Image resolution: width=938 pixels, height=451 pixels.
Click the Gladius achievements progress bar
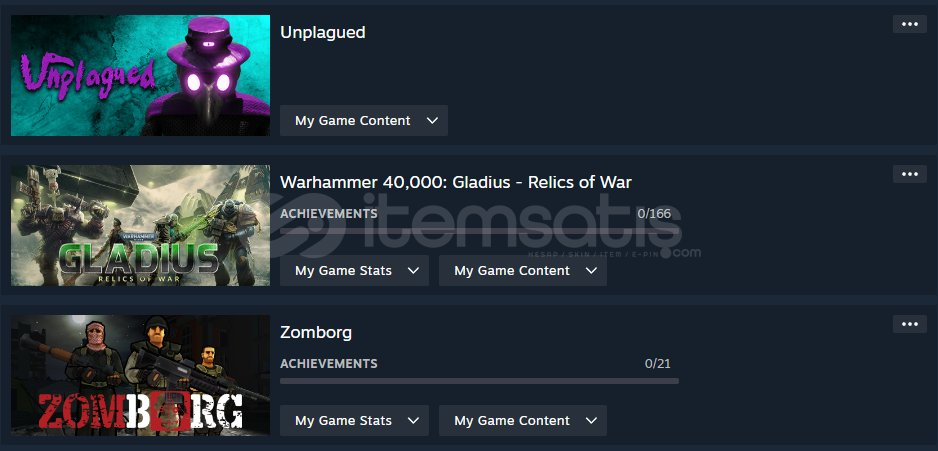[x=479, y=231]
